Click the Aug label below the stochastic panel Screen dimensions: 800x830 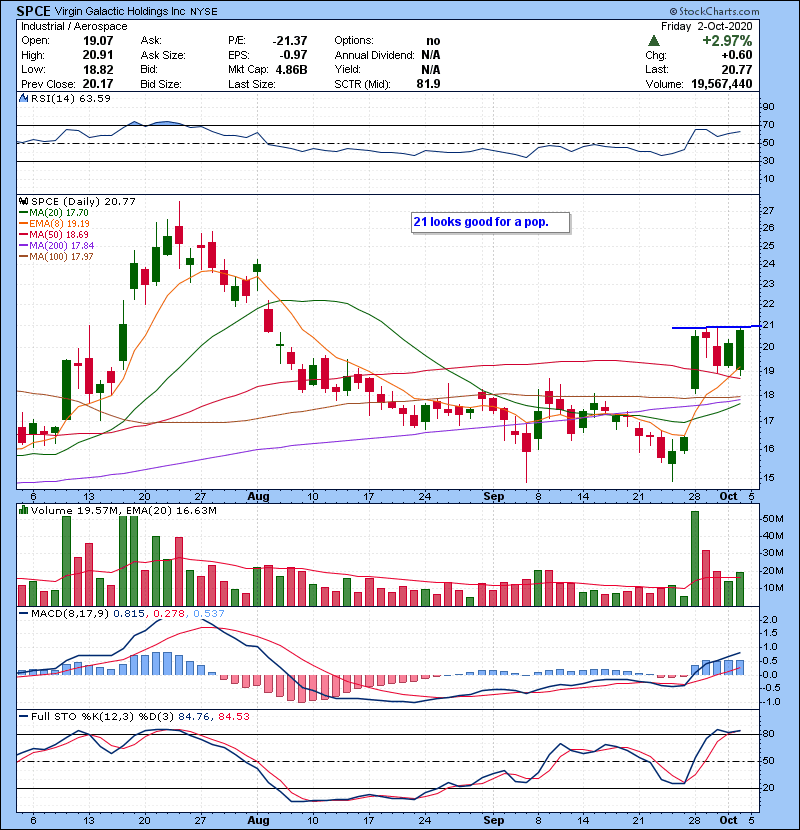coord(258,820)
